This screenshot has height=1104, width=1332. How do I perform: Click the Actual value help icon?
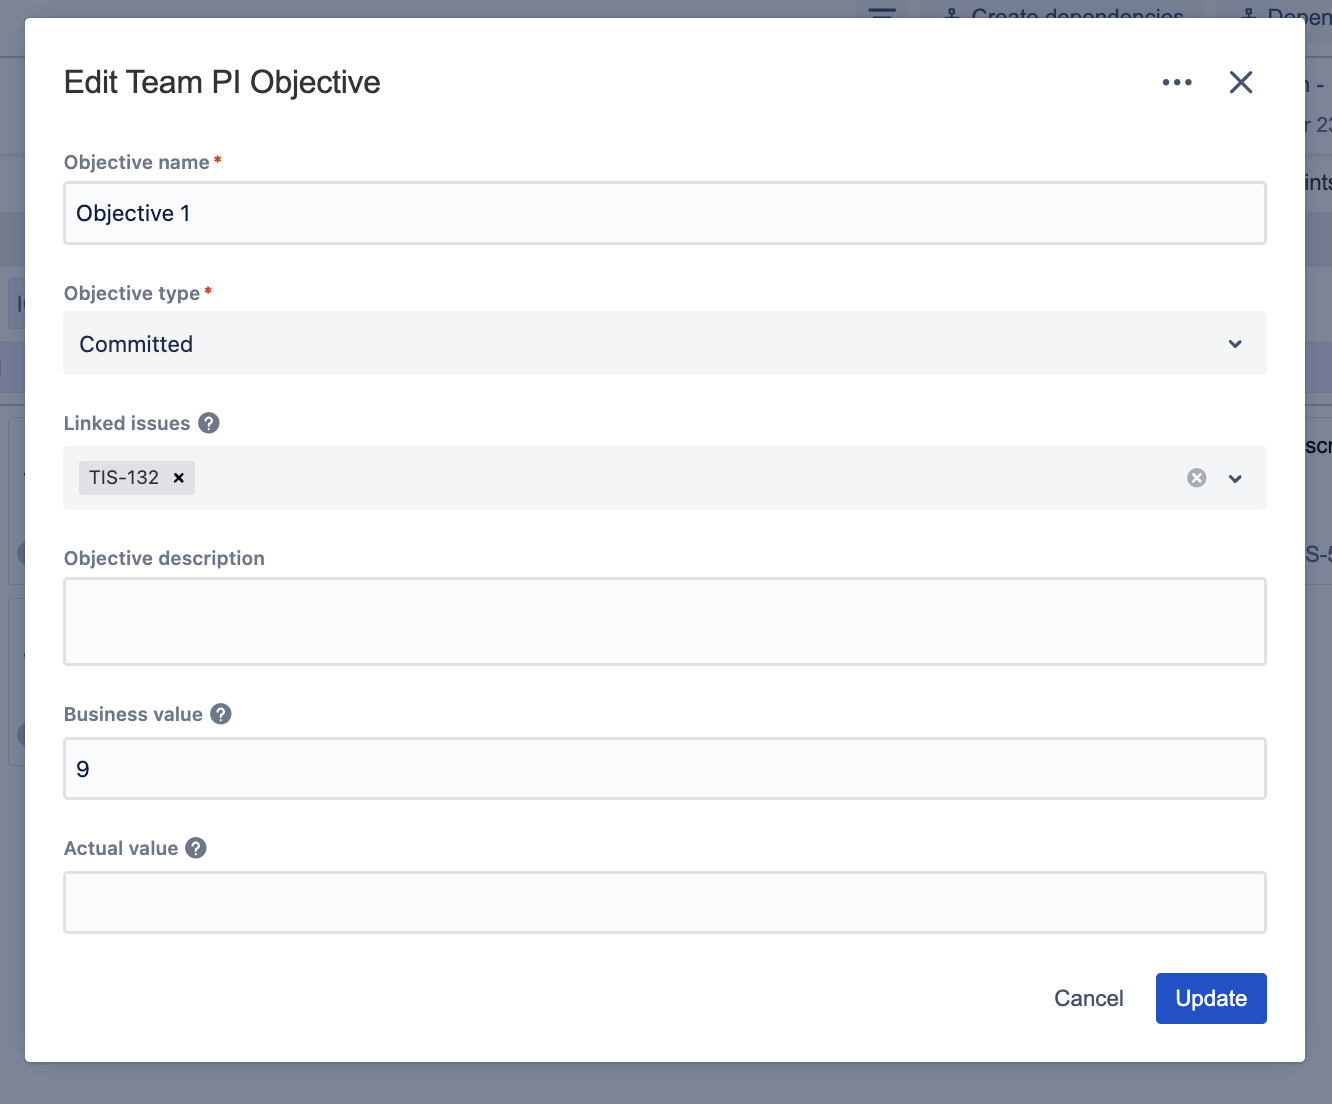pos(196,848)
